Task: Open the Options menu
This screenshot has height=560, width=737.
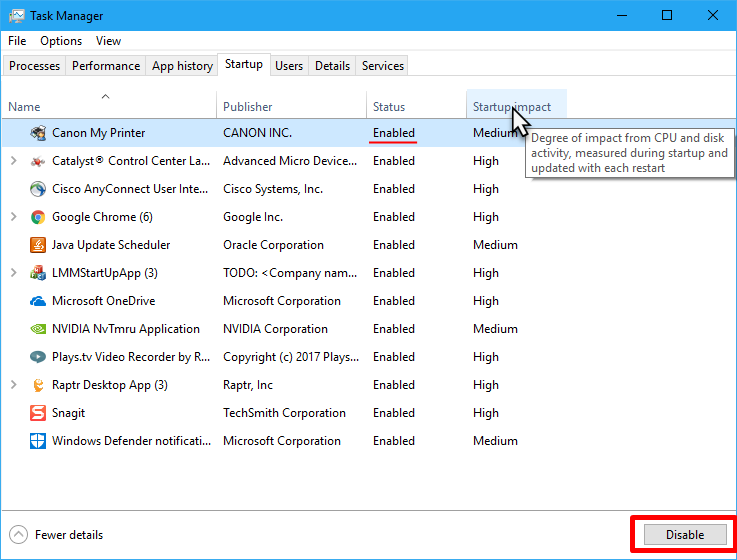Action: pos(61,41)
